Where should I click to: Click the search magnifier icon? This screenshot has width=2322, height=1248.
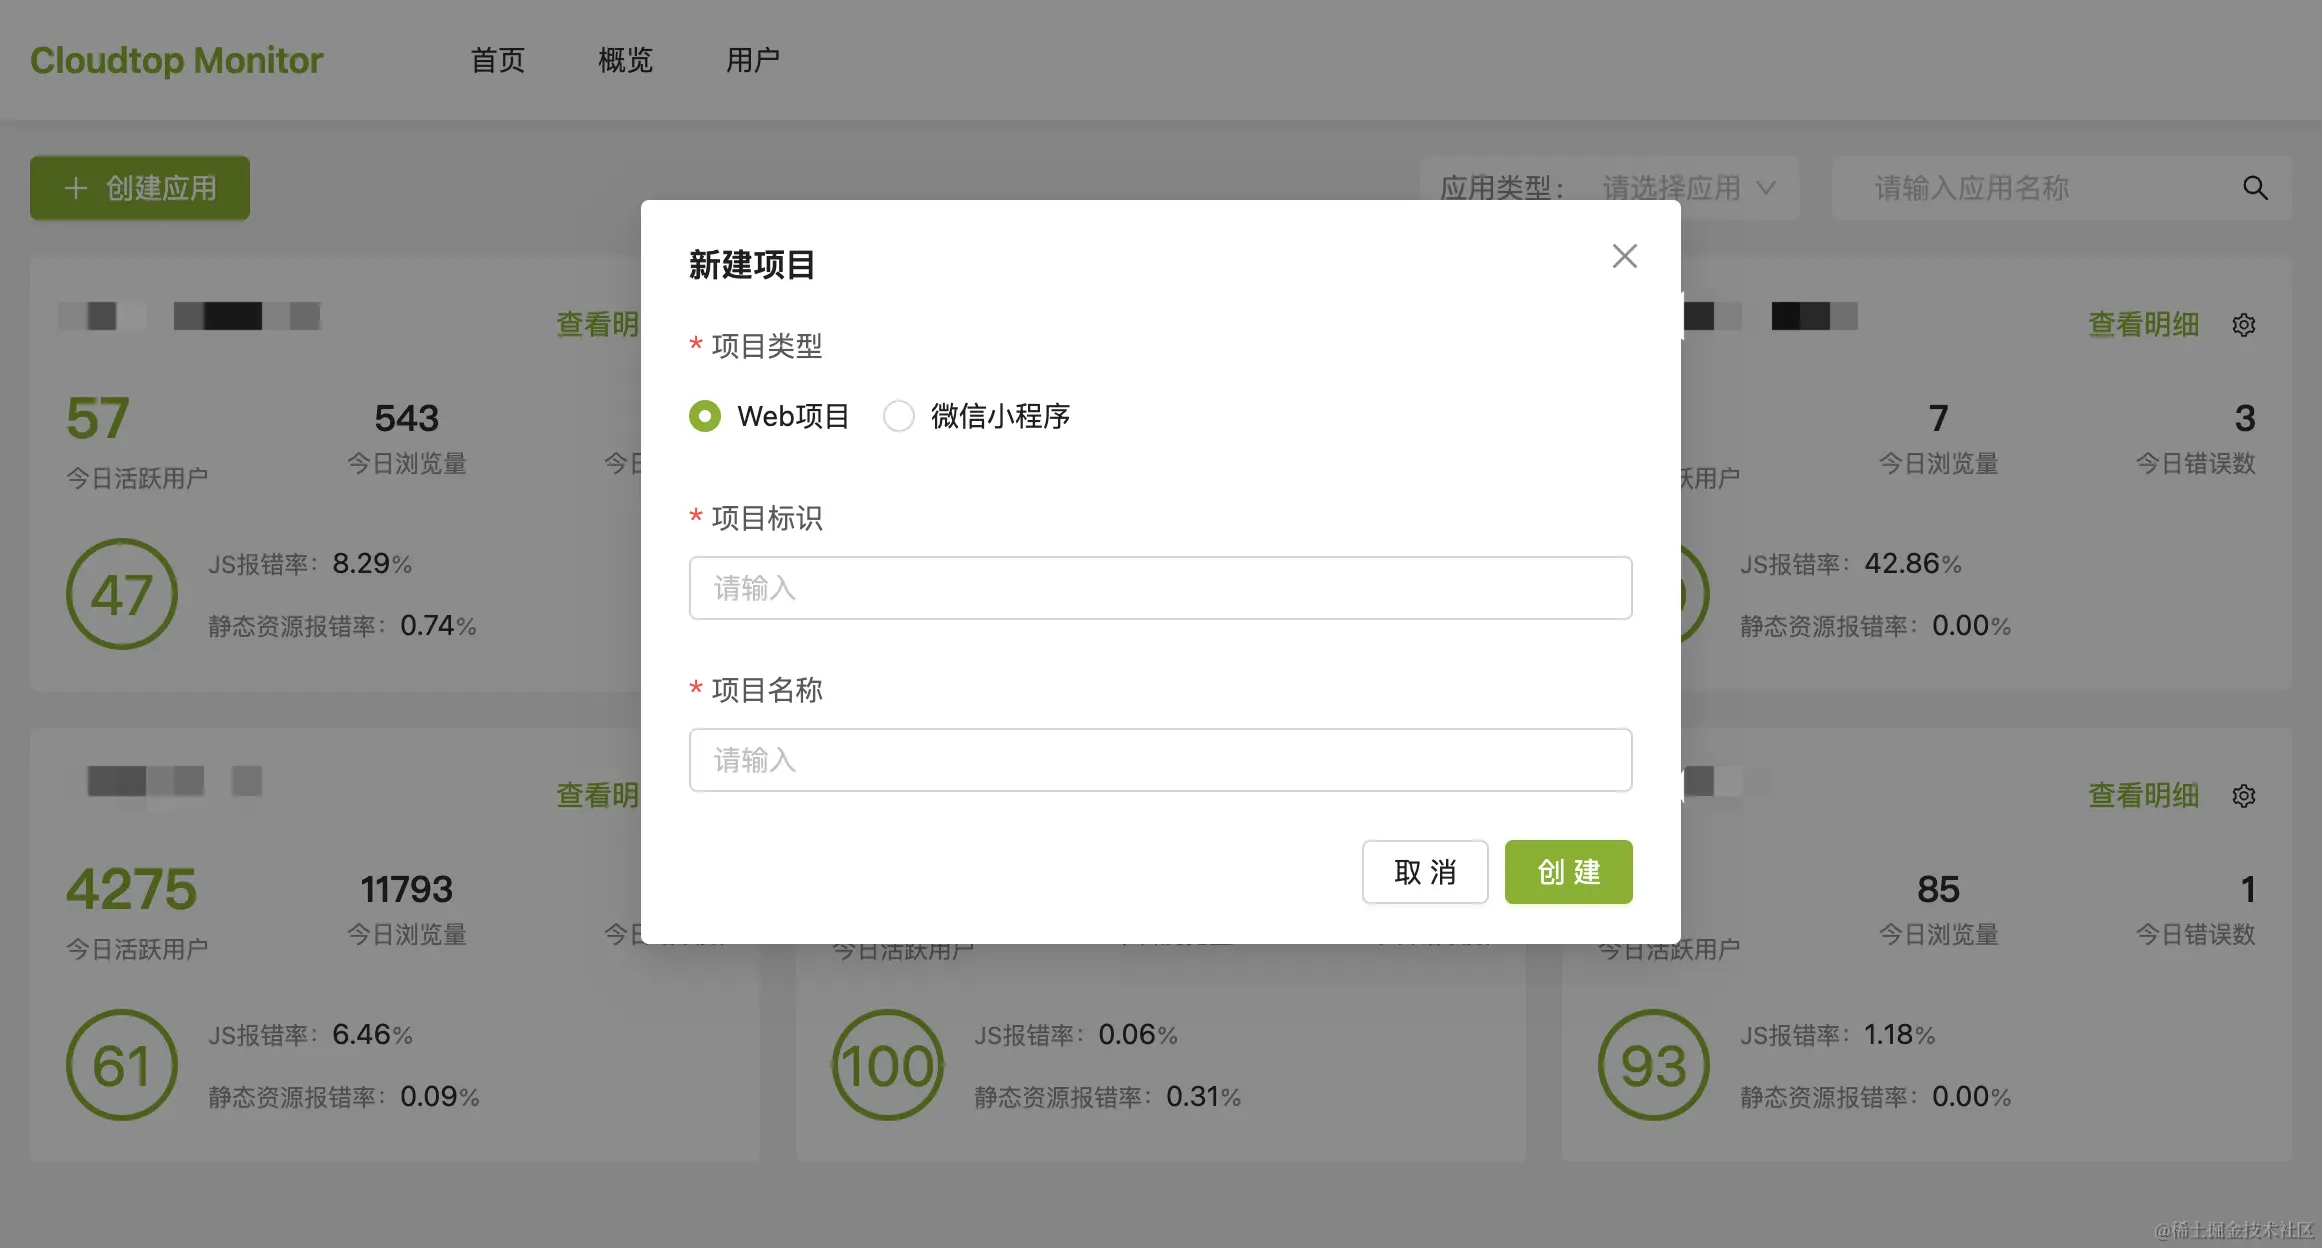[2255, 188]
